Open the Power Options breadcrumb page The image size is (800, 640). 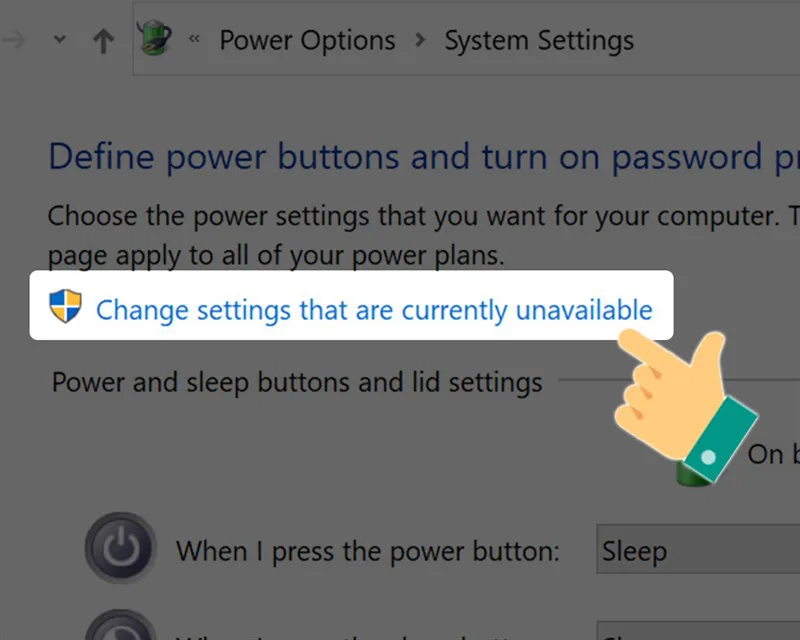306,40
